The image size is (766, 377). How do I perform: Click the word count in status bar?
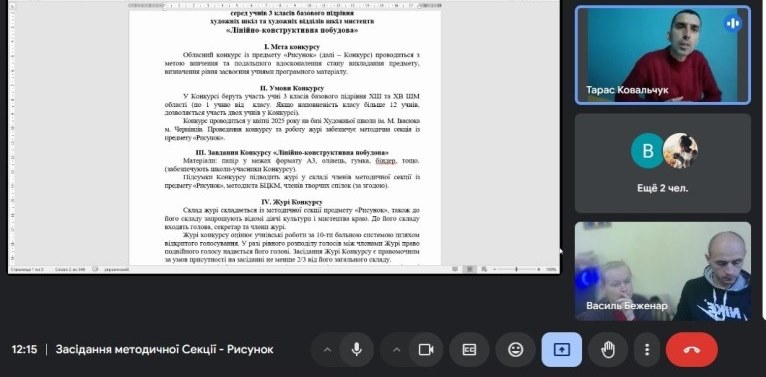[71, 269]
